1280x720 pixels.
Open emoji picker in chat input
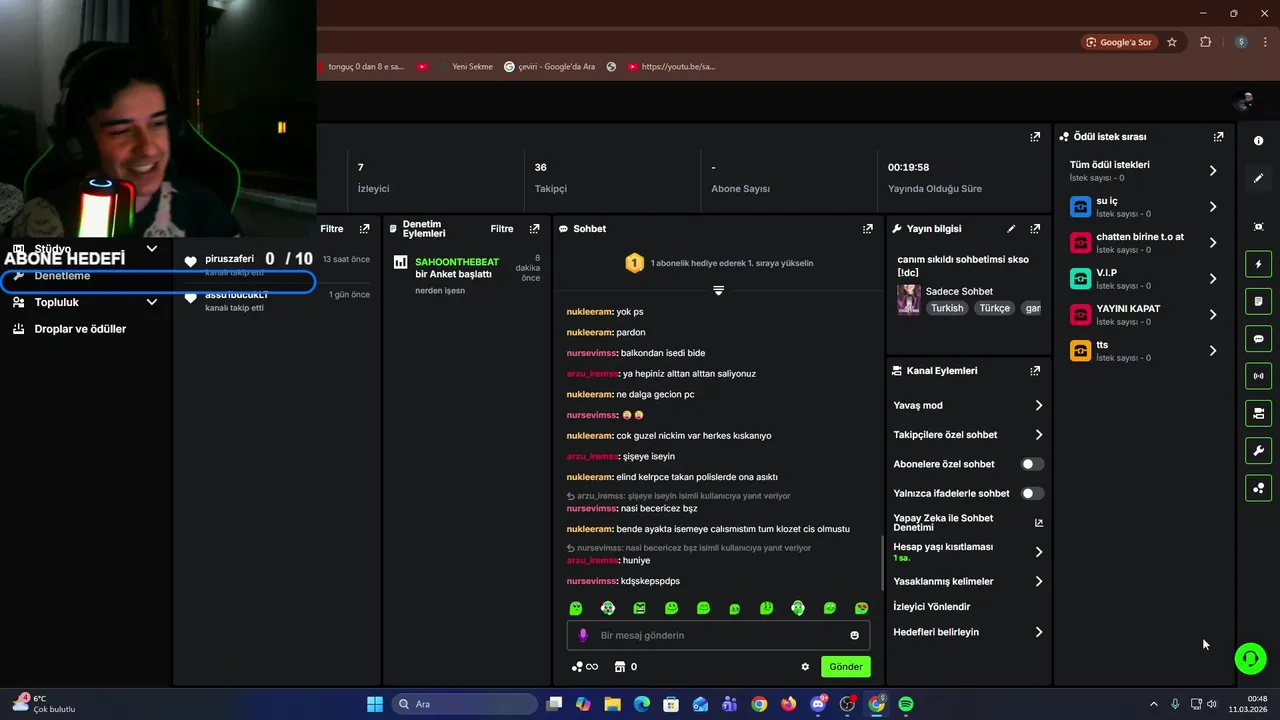point(854,635)
